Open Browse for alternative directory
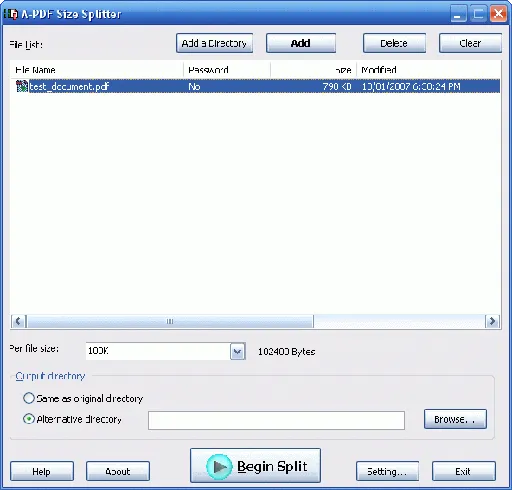Viewport: 512px width, 490px height. pos(455,419)
